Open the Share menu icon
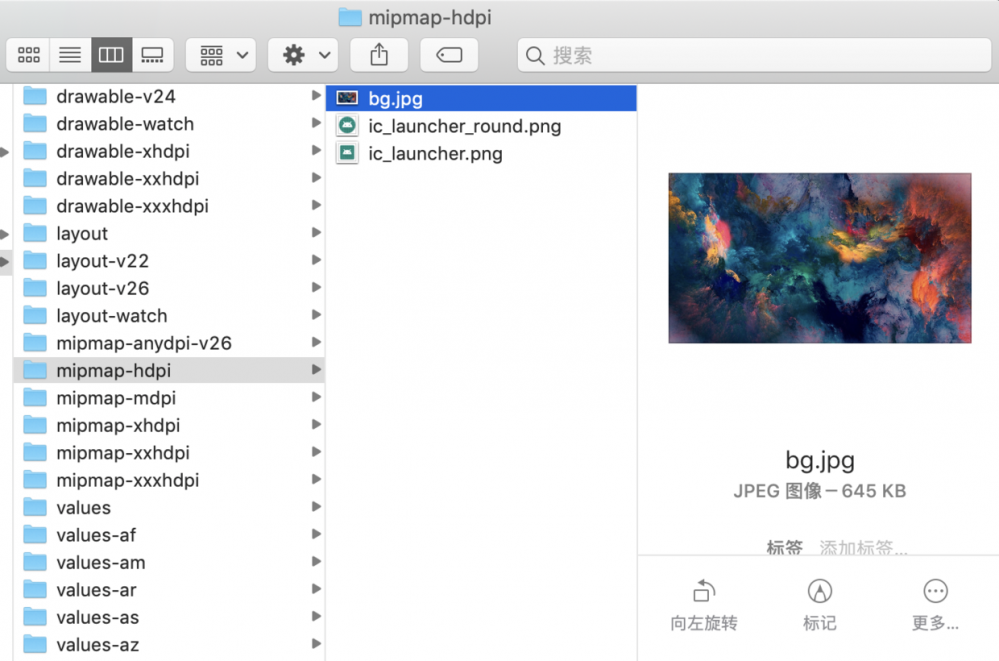999x661 pixels. pyautogui.click(x=378, y=55)
